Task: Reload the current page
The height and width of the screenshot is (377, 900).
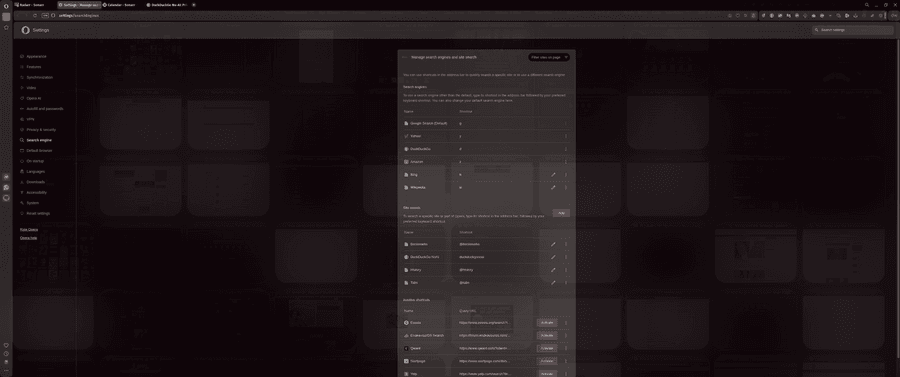Action: tap(35, 15)
